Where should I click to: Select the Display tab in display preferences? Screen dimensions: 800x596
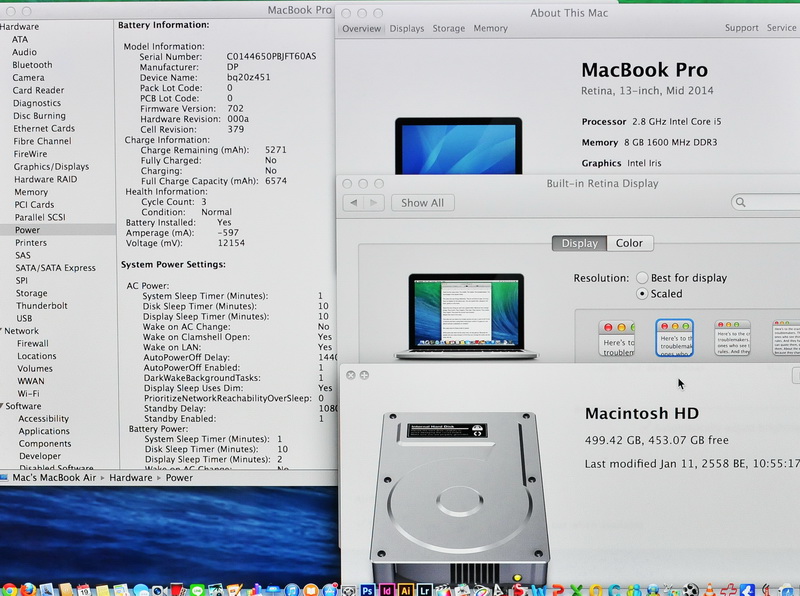pyautogui.click(x=579, y=243)
